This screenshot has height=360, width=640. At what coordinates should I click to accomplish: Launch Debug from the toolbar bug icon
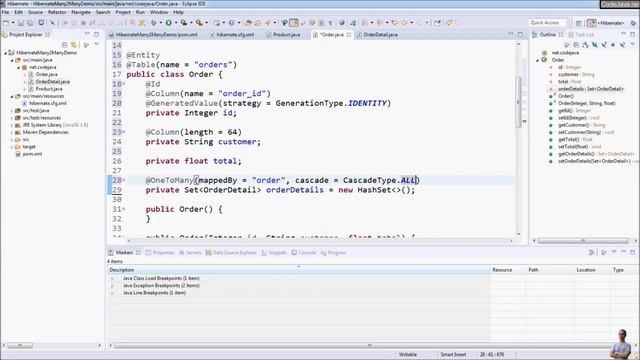pos(153,23)
